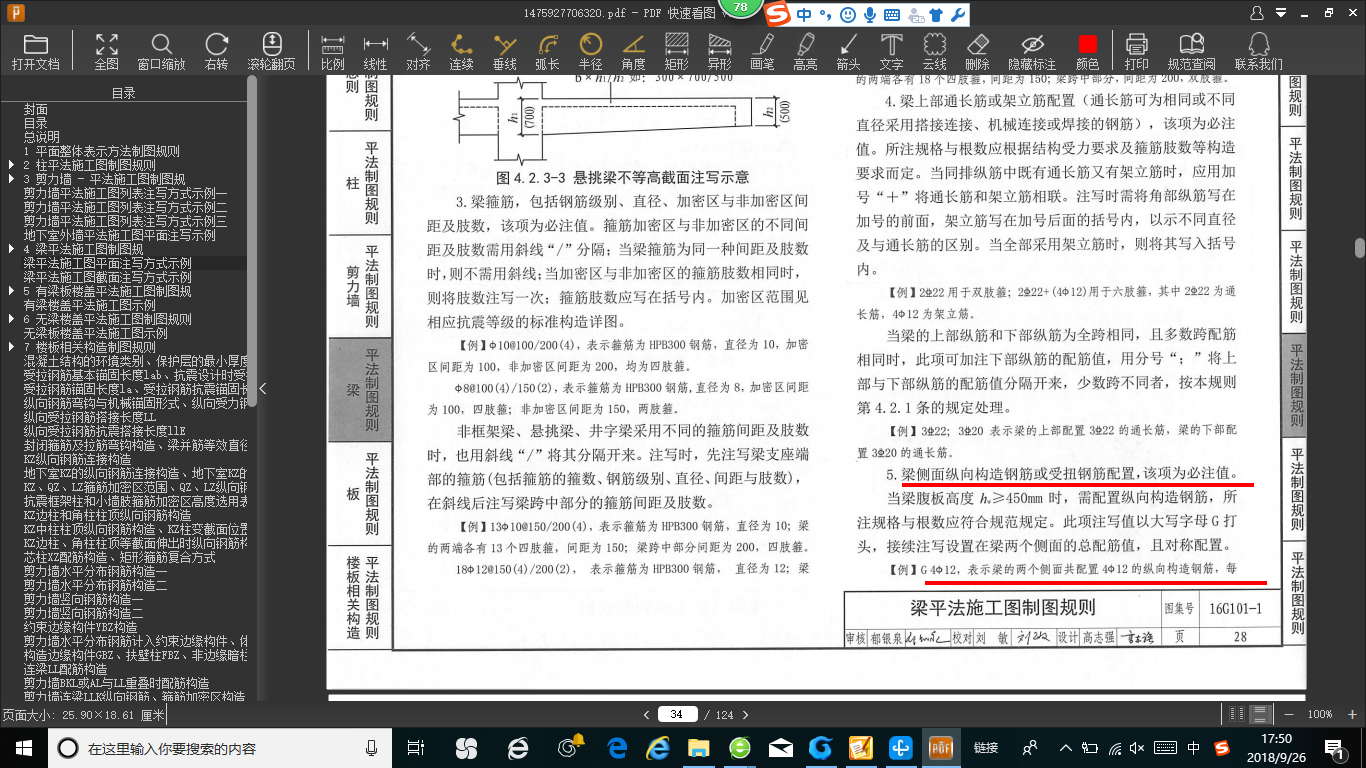Go to the next page arrow
The width and height of the screenshot is (1366, 768).
[748, 714]
